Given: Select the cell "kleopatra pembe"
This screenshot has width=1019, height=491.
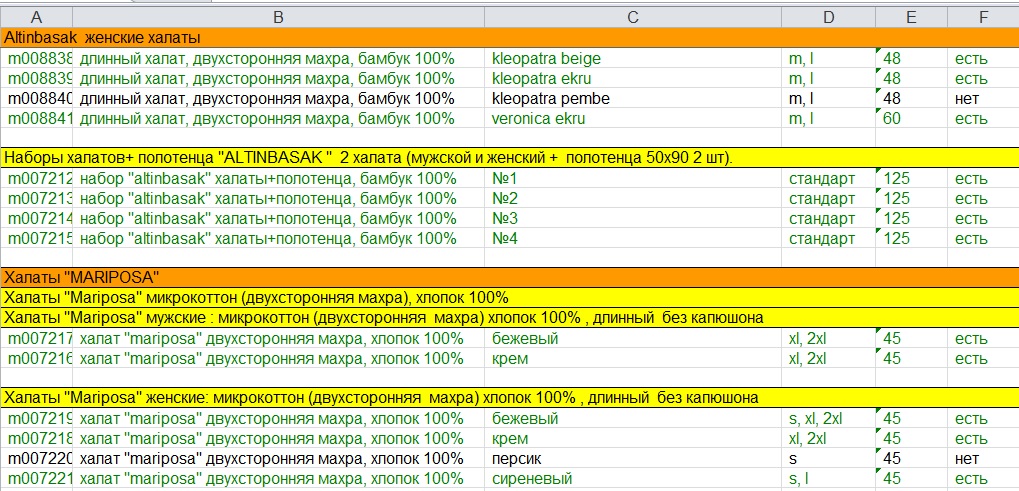Looking at the screenshot, I should point(633,99).
